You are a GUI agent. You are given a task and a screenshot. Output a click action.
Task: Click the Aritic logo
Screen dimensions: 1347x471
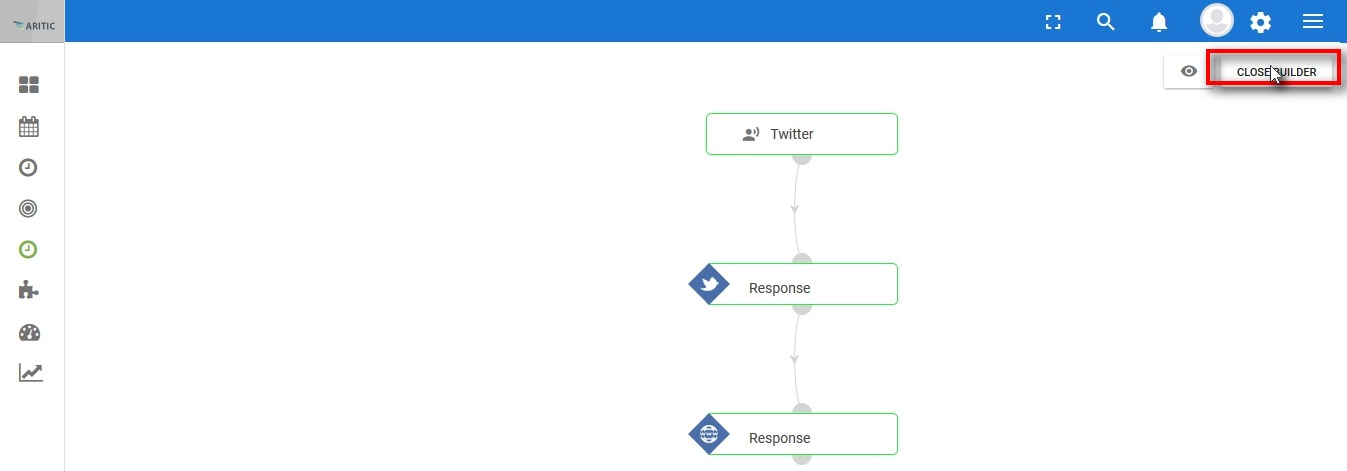tap(32, 24)
